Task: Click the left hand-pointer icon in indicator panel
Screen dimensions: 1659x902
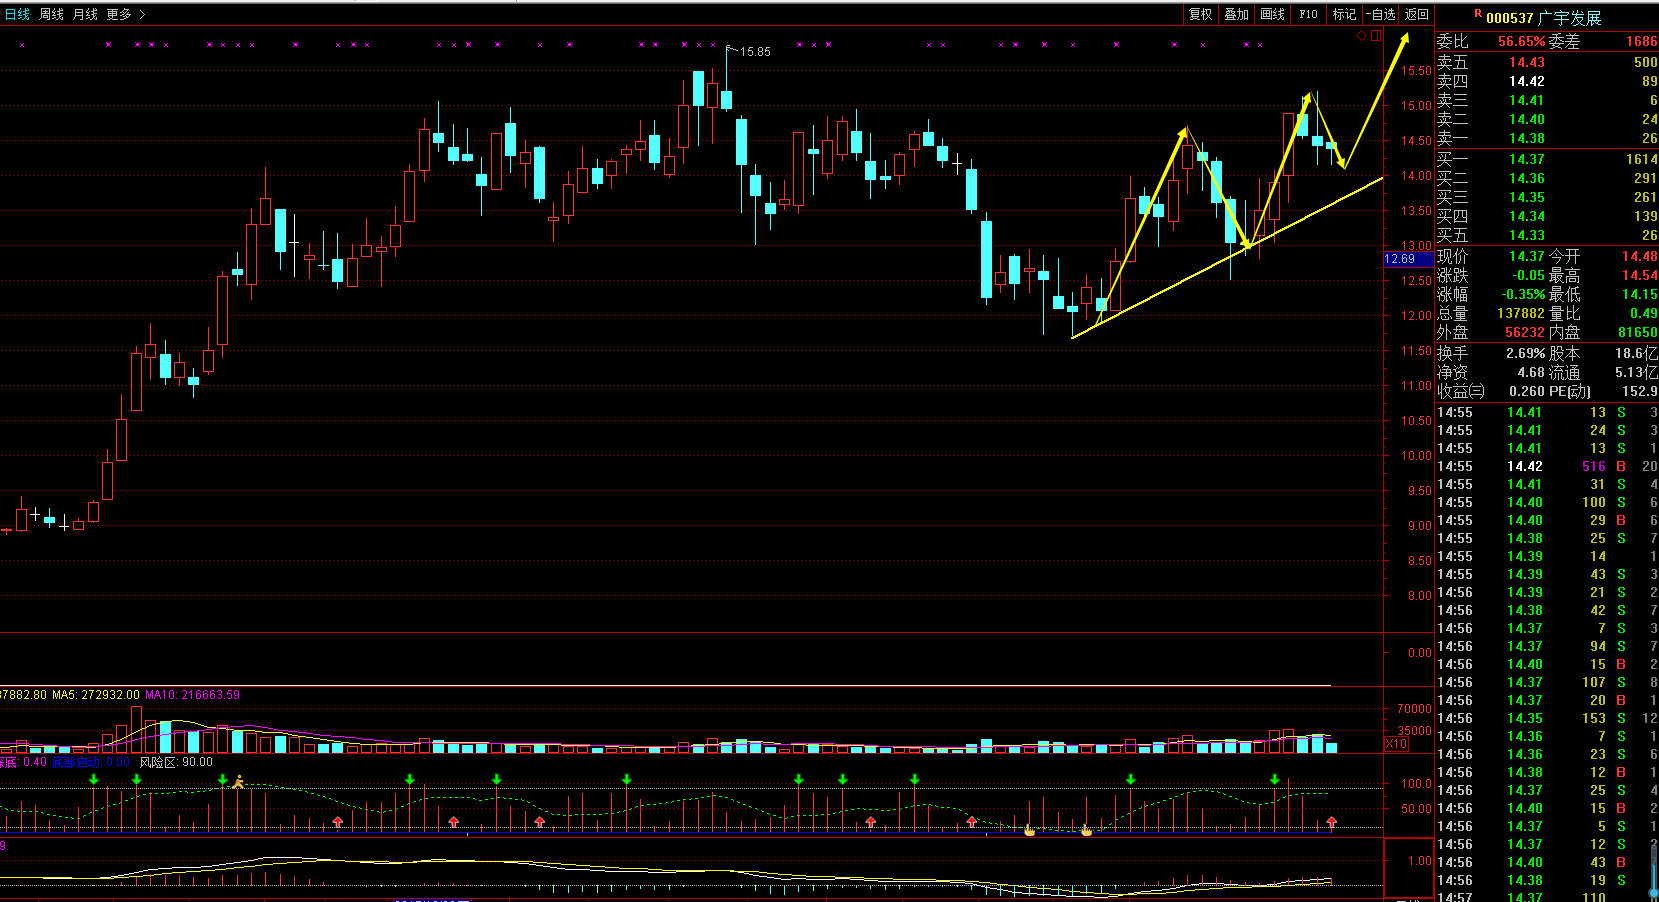Action: pos(1029,829)
